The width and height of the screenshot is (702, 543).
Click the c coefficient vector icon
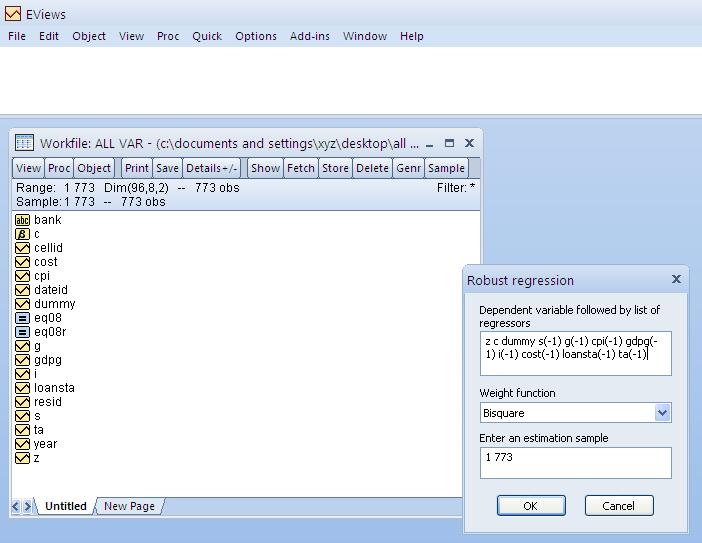coord(22,234)
